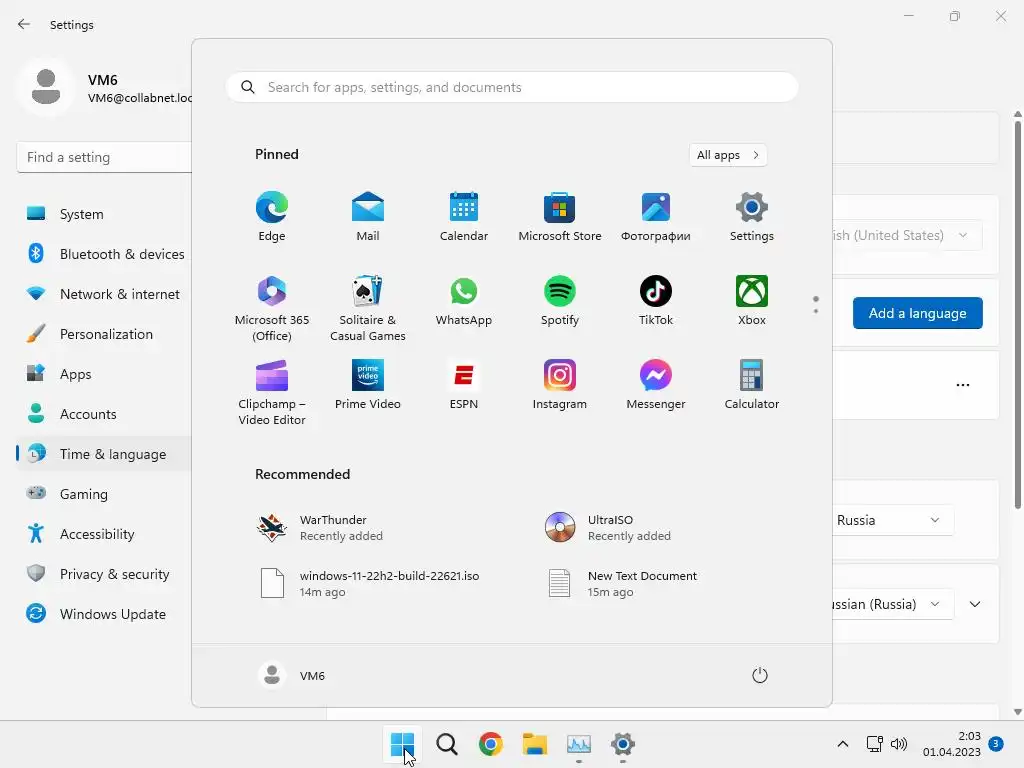The height and width of the screenshot is (768, 1024).
Task: Switch to Settings gear on taskbar
Action: 623,744
